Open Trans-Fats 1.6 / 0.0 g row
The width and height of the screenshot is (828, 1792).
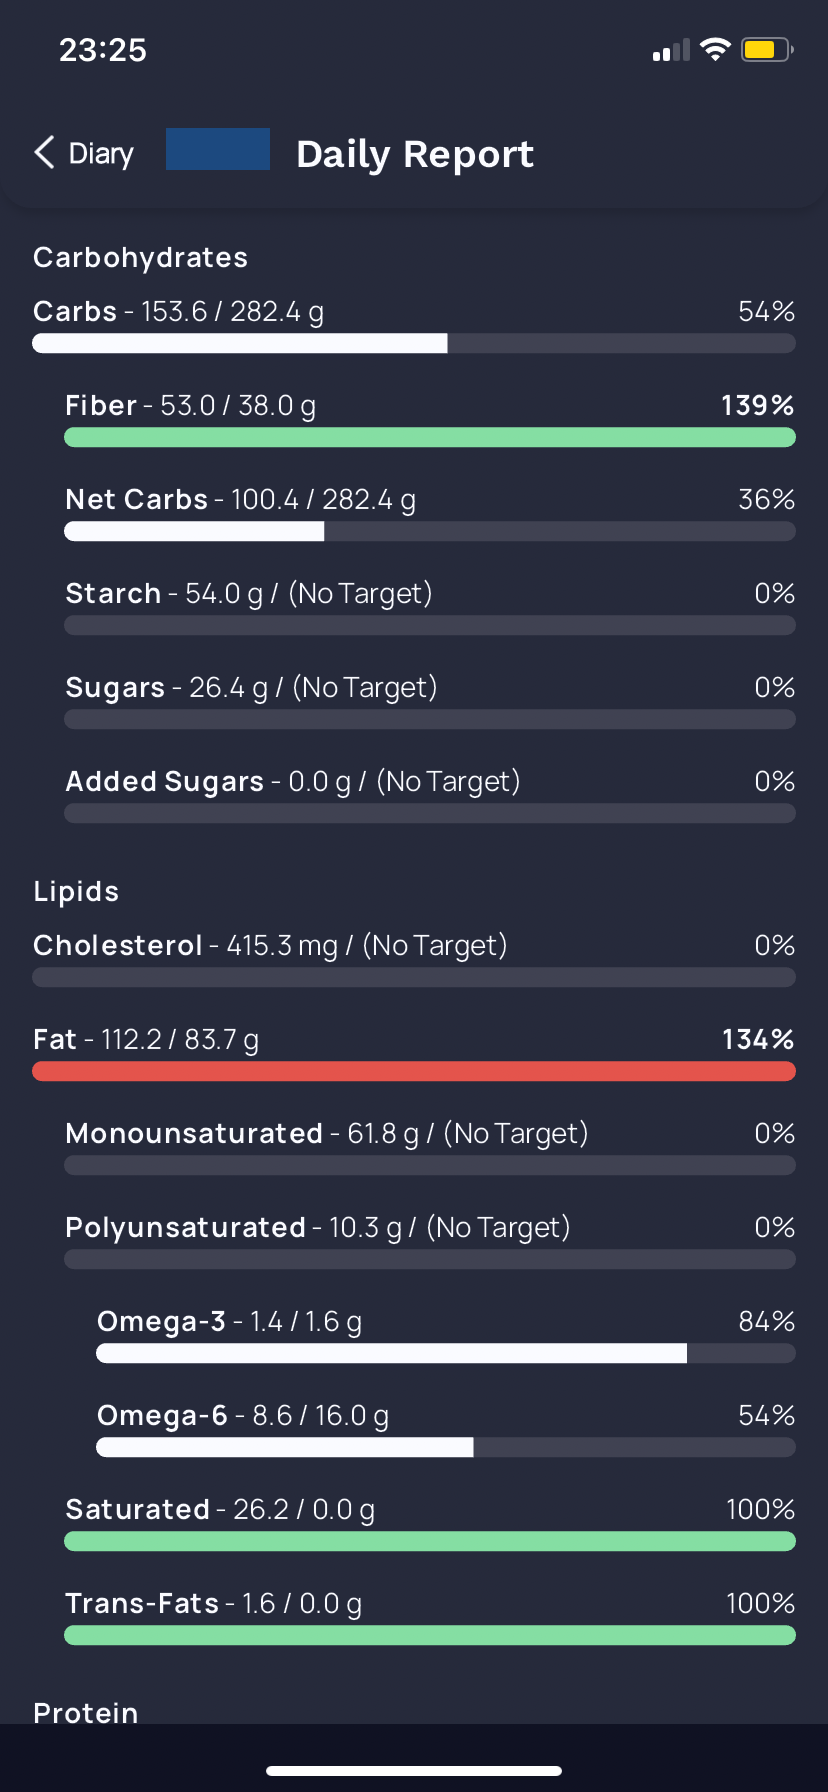tap(430, 1617)
